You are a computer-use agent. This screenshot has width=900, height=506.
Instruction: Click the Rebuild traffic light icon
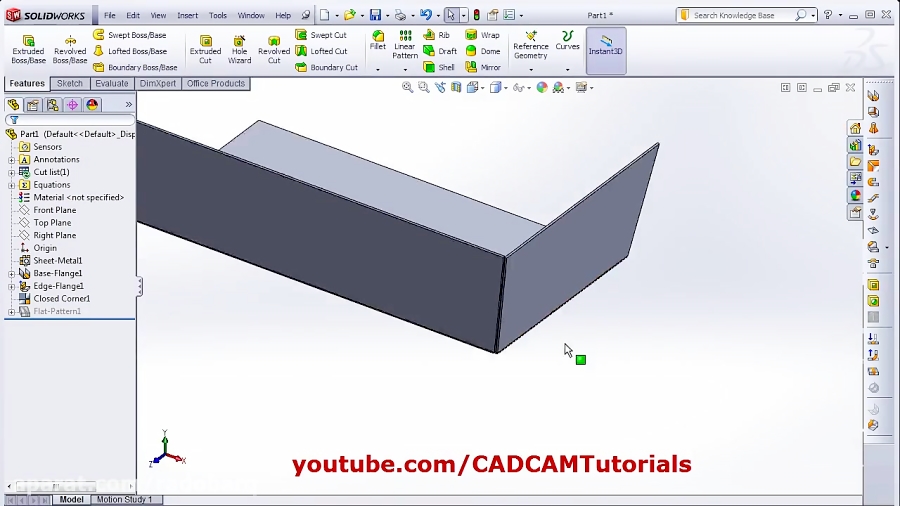476,15
